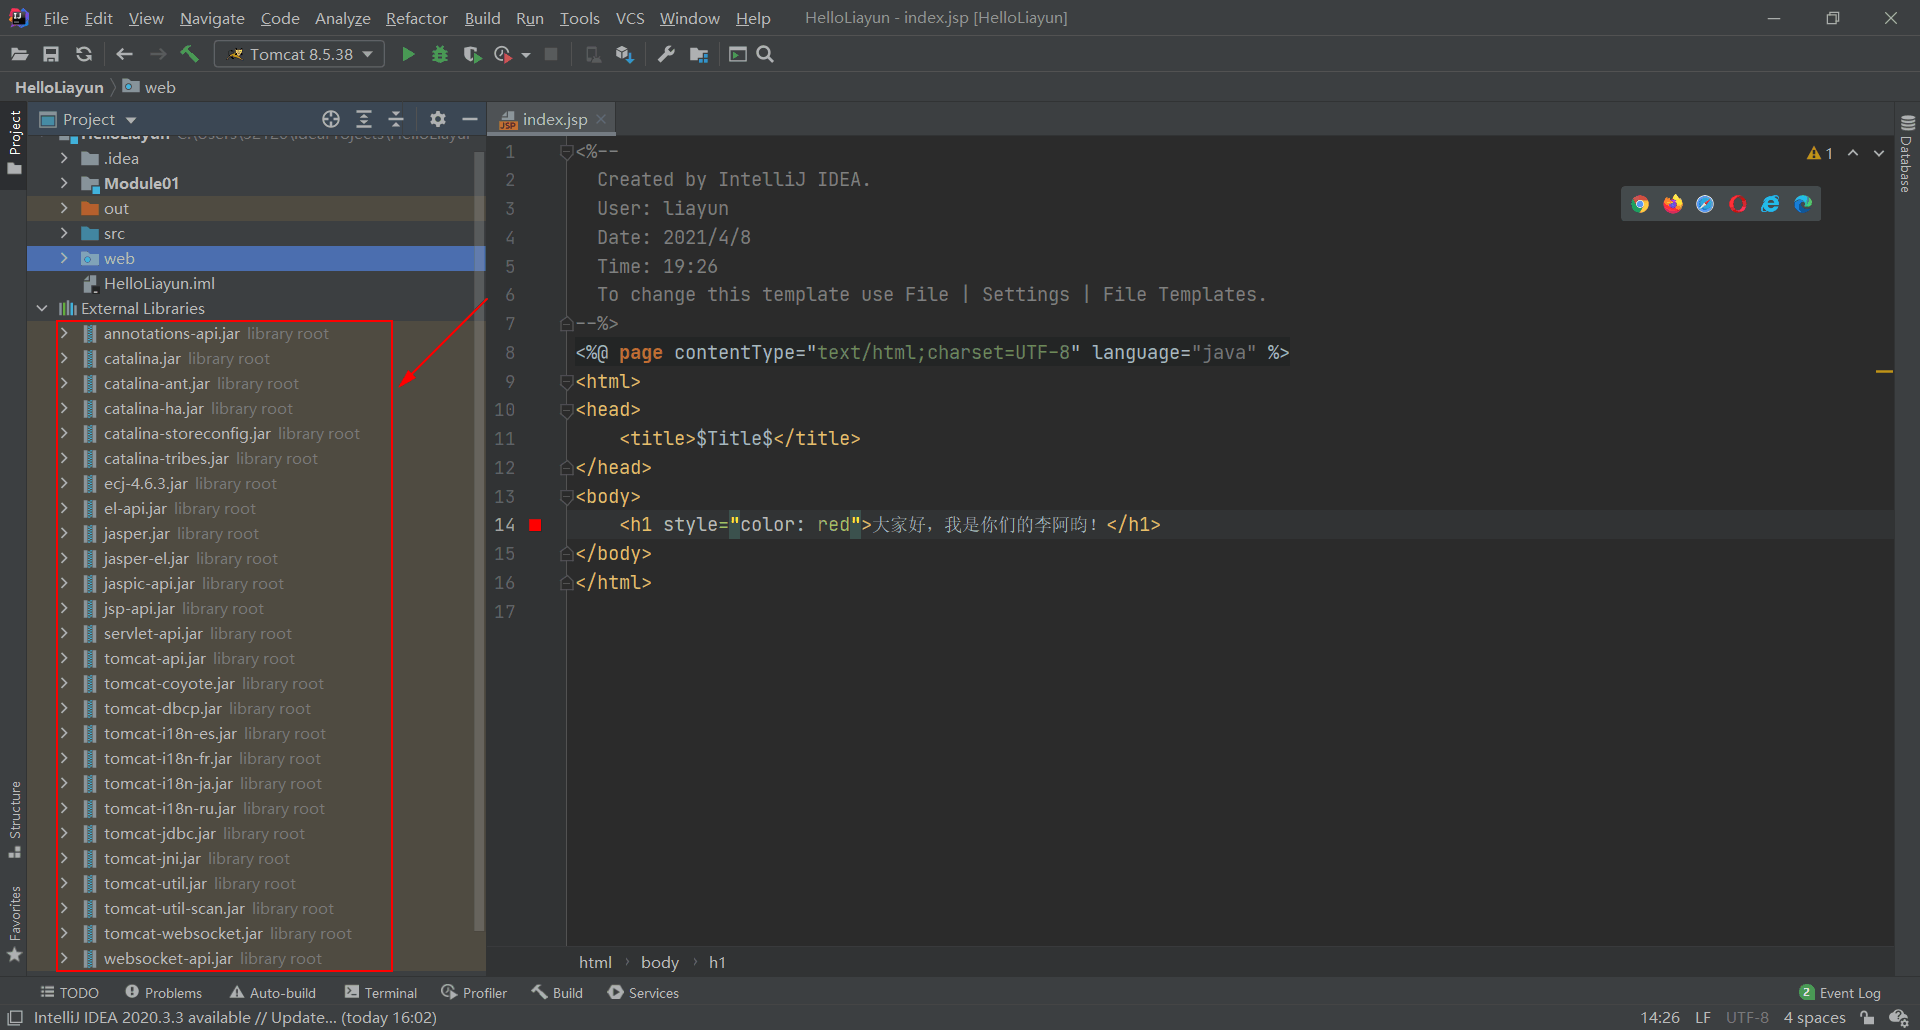Screen dimensions: 1920x1030
Task: Preview page in Firefox browser icon
Action: (1673, 204)
